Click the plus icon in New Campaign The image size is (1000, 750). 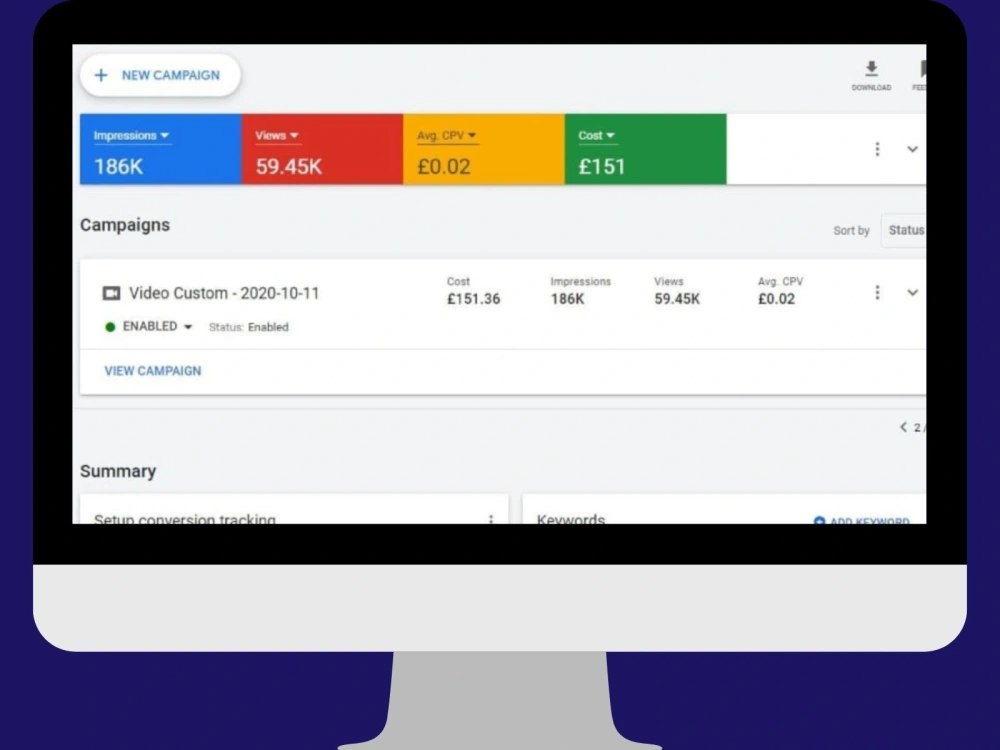pyautogui.click(x=101, y=75)
